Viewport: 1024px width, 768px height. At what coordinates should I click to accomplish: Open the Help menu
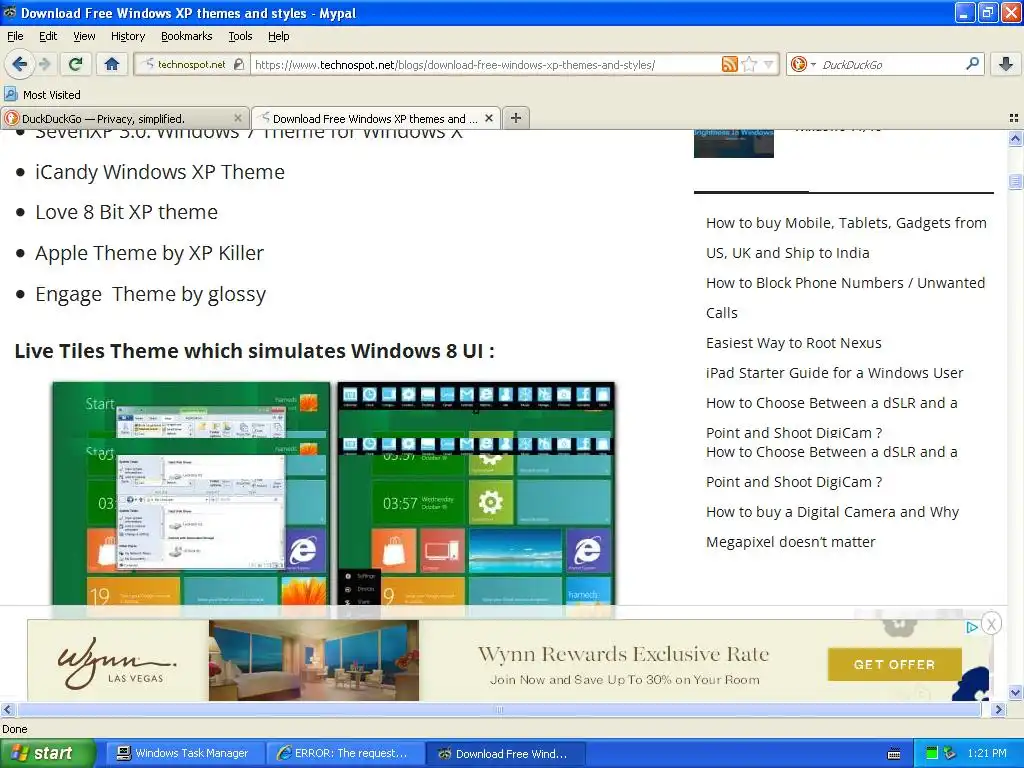coord(278,36)
